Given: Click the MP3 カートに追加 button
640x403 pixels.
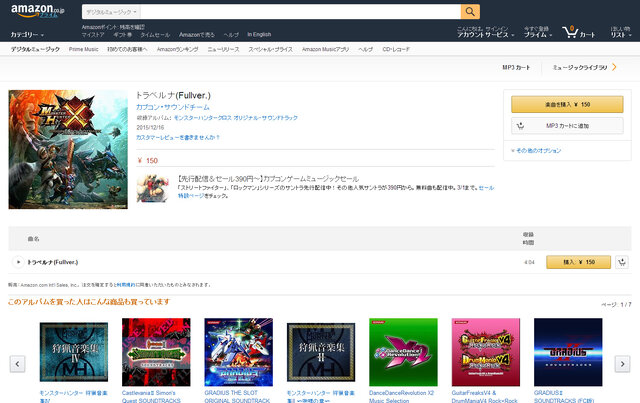Looking at the screenshot, I should [567, 126].
